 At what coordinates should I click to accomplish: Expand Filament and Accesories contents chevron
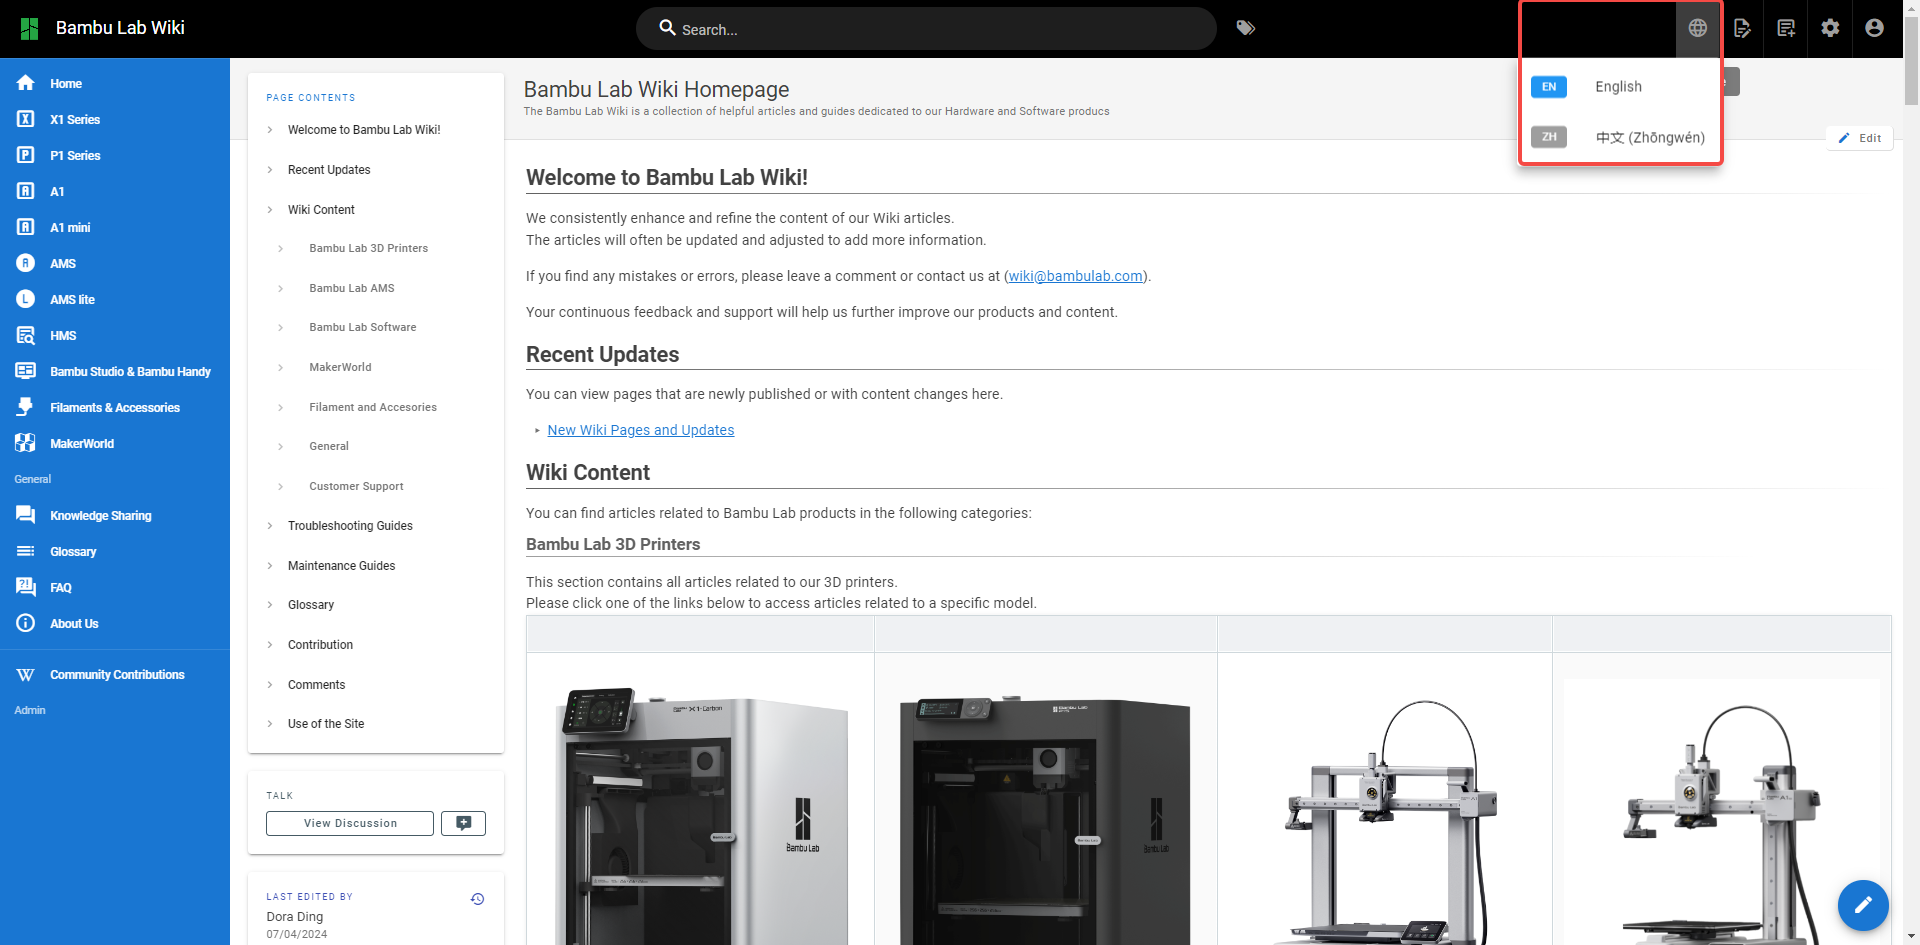click(281, 407)
